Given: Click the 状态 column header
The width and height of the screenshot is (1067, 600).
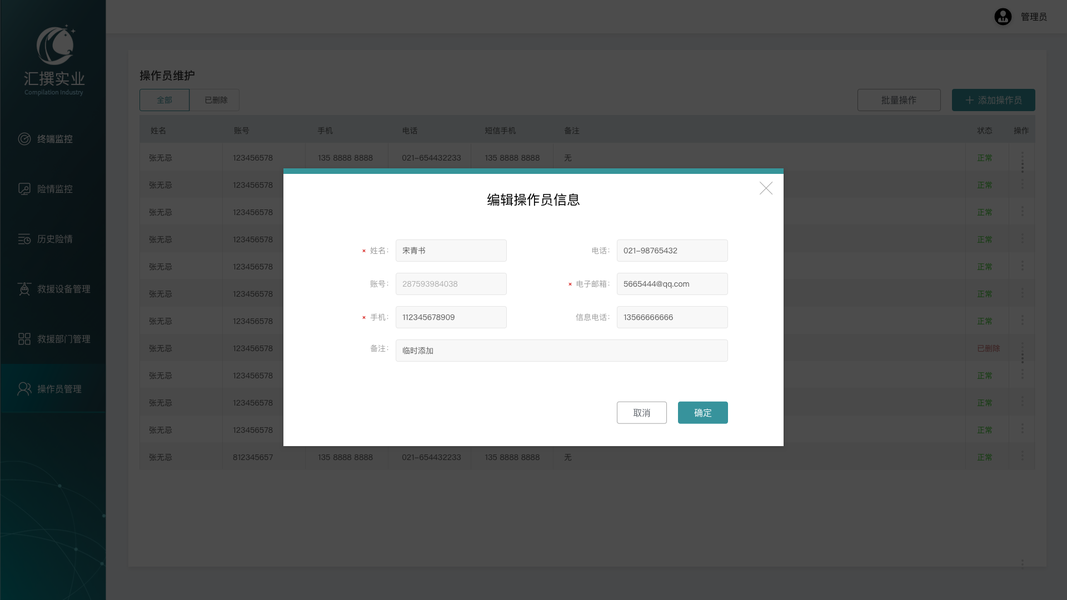Looking at the screenshot, I should [x=985, y=131].
